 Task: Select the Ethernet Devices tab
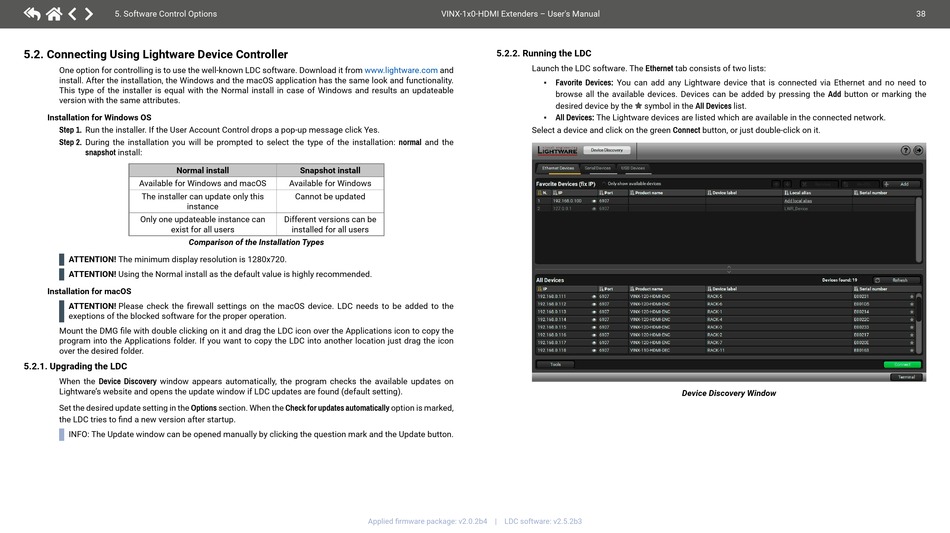click(x=557, y=168)
